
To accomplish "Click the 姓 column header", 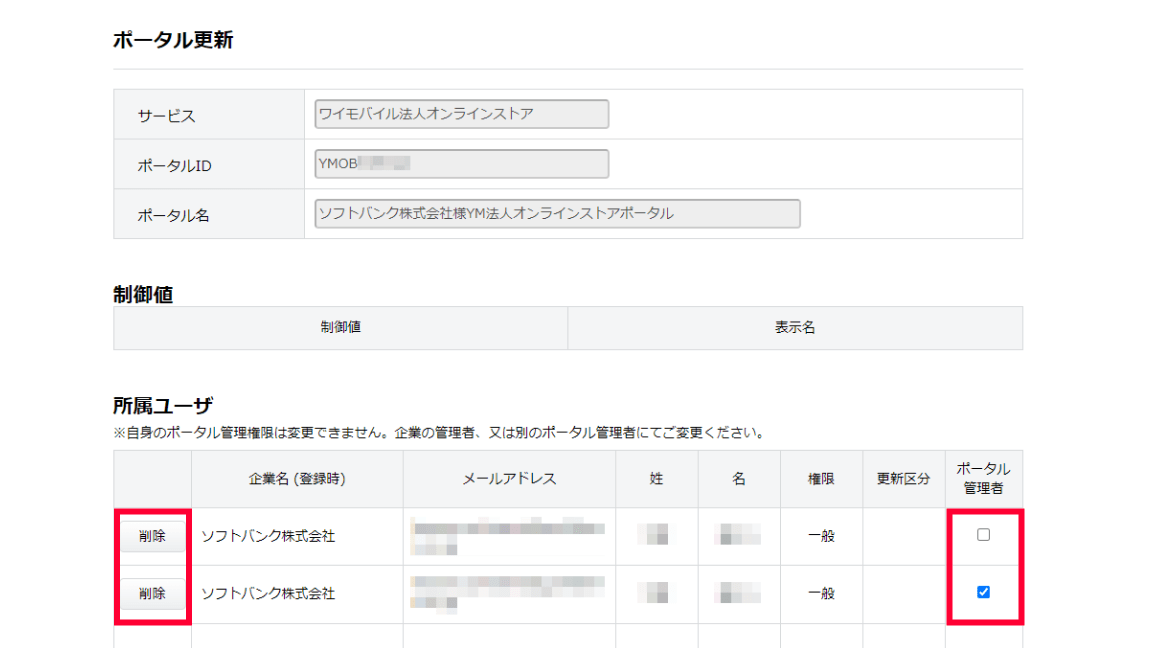I will 656,479.
